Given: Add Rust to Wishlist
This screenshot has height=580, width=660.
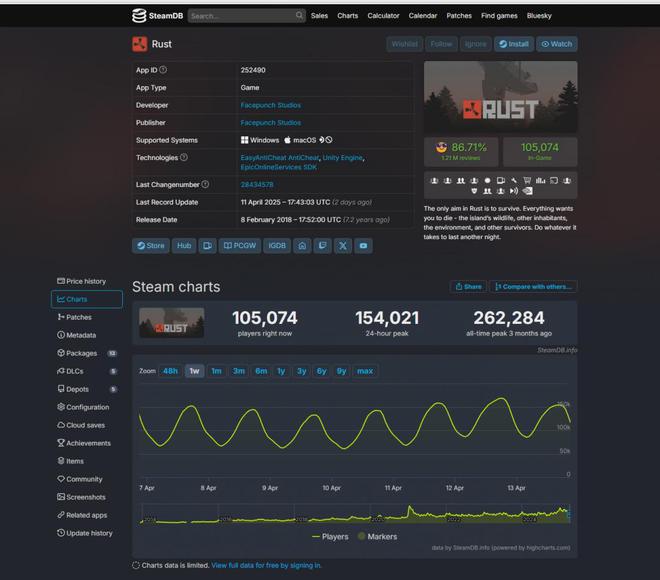Looking at the screenshot, I should (x=405, y=44).
